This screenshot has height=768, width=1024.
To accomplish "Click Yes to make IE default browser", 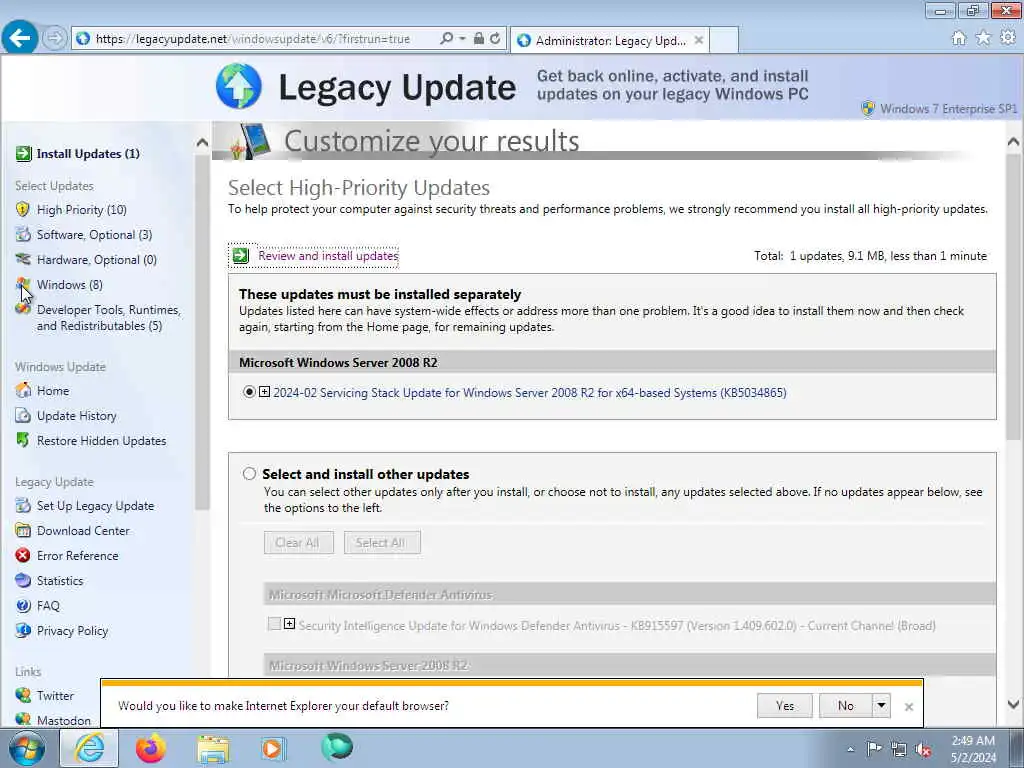I will 784,705.
